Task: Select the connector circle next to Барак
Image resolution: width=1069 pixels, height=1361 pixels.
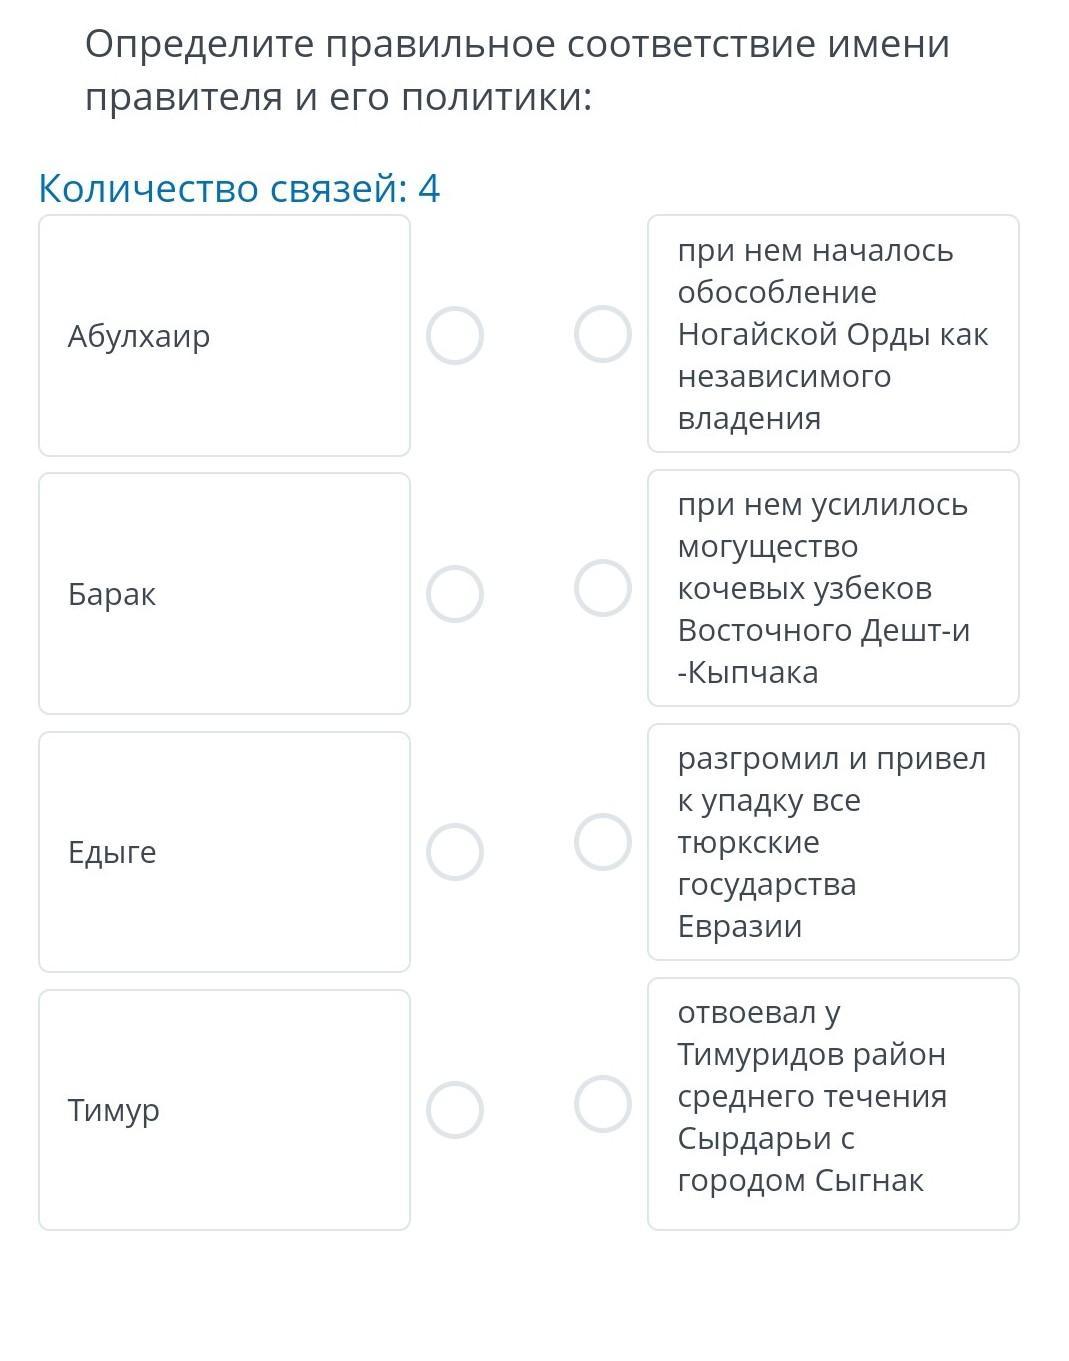Action: click(x=455, y=594)
